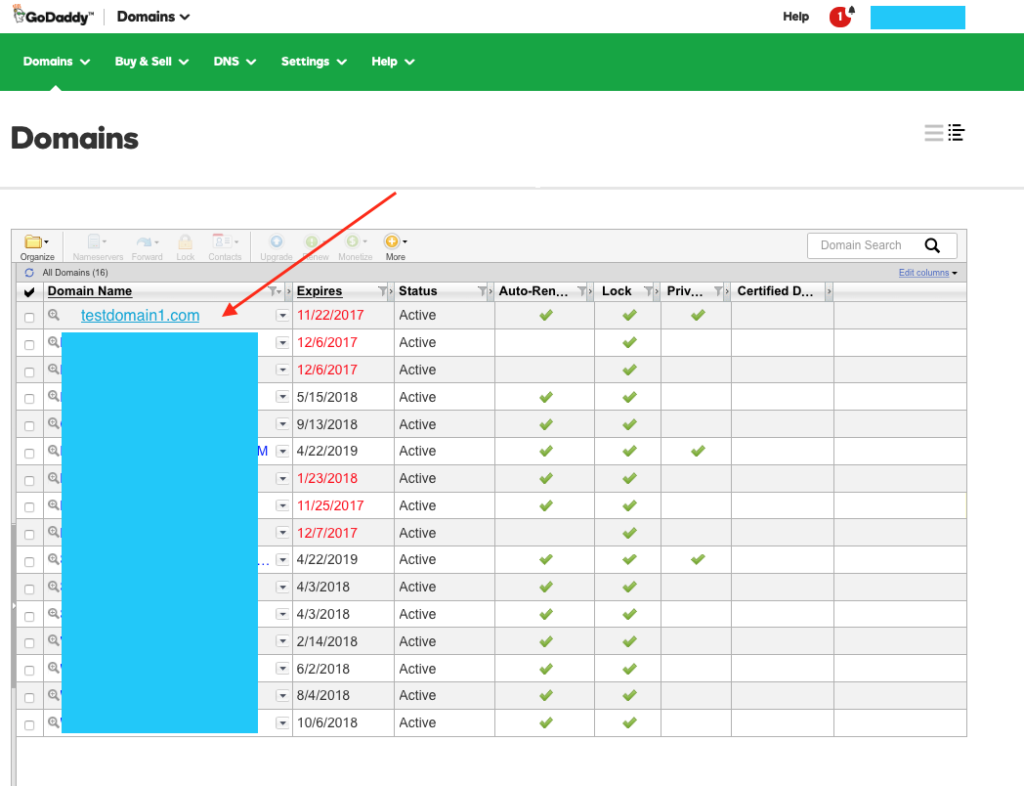This screenshot has height=786, width=1024.
Task: Check the box for the 11/25/2017 row
Action: (x=29, y=507)
